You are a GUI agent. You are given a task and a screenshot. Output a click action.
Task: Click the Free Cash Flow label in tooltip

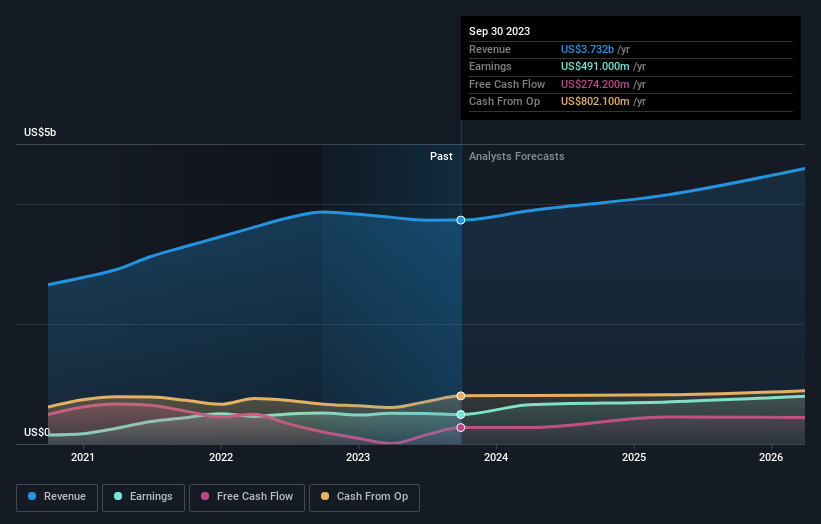coord(507,84)
